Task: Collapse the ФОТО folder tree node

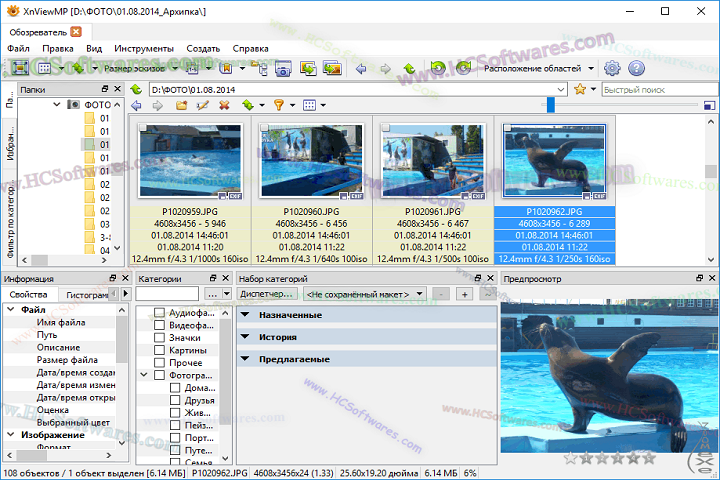Action: pyautogui.click(x=56, y=104)
